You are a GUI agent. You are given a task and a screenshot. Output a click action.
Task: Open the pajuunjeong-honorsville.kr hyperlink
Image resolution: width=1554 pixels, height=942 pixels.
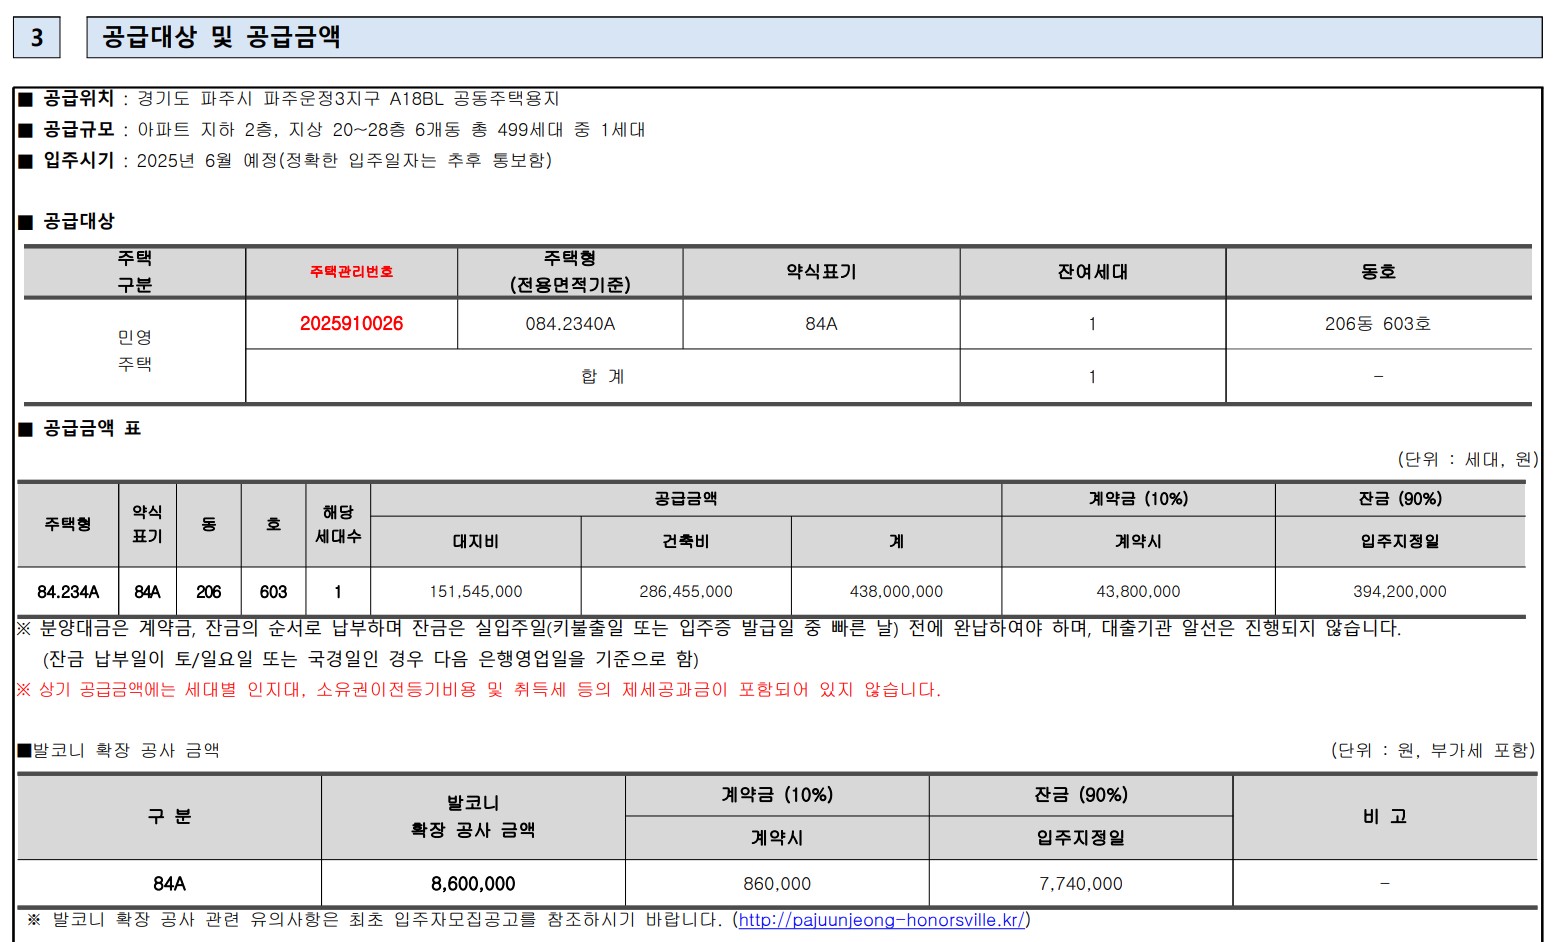pos(883,920)
